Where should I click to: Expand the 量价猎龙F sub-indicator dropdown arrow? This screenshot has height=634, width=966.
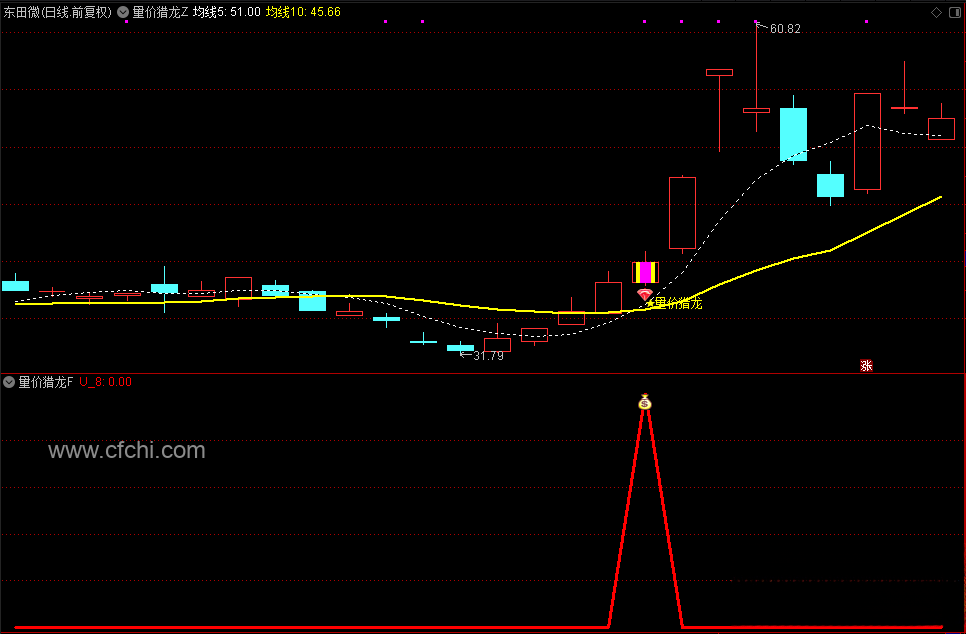(x=9, y=382)
